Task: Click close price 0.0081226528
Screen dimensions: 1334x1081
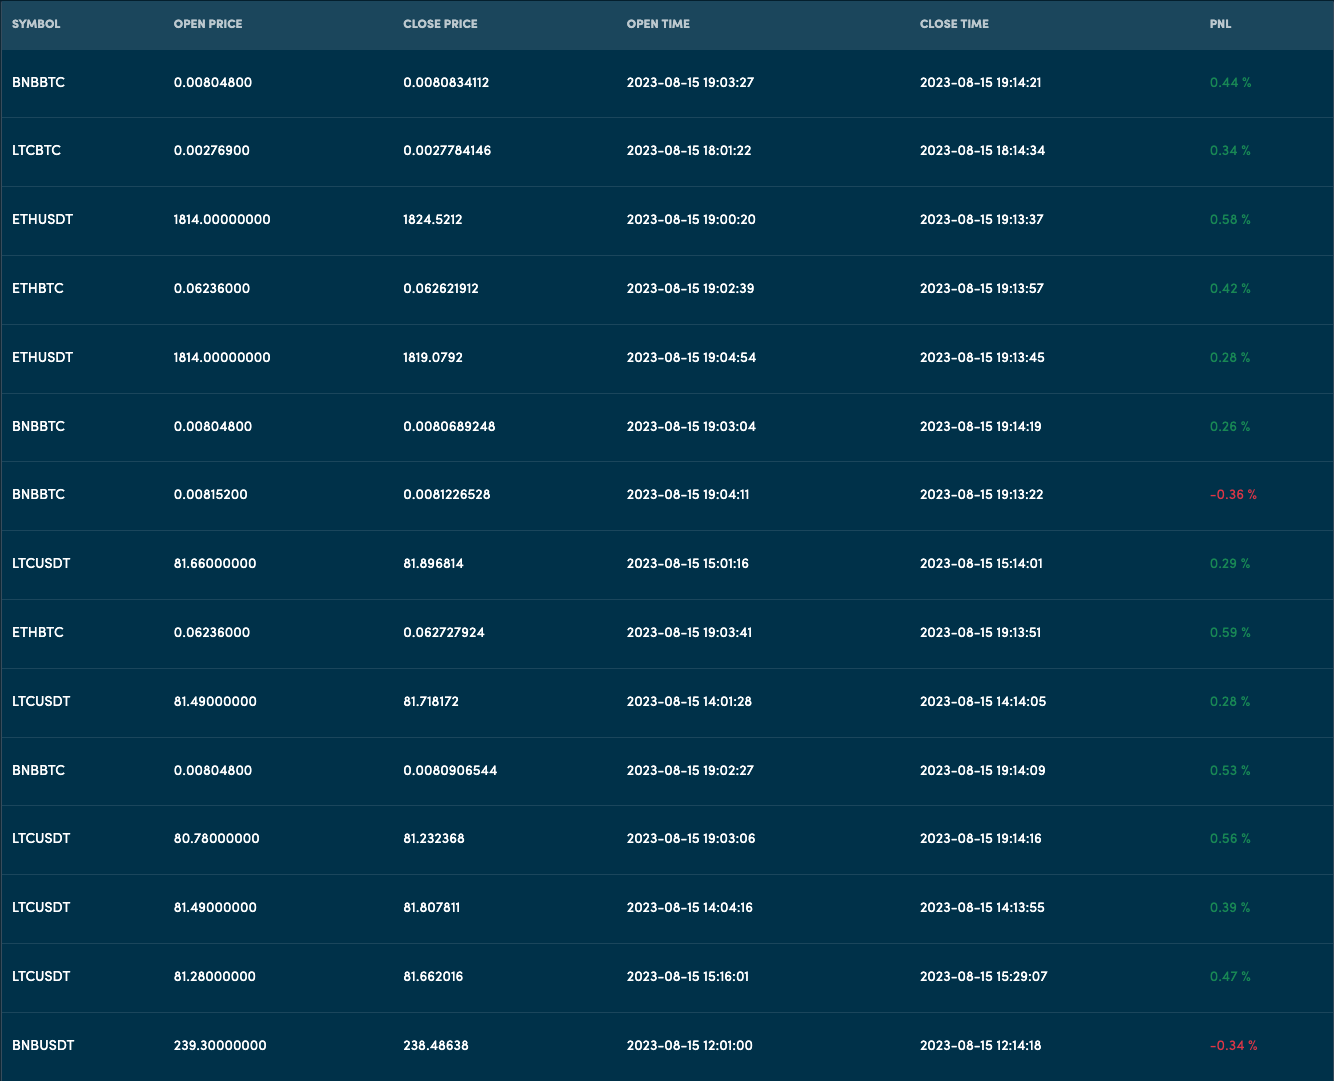Action: [x=447, y=495]
